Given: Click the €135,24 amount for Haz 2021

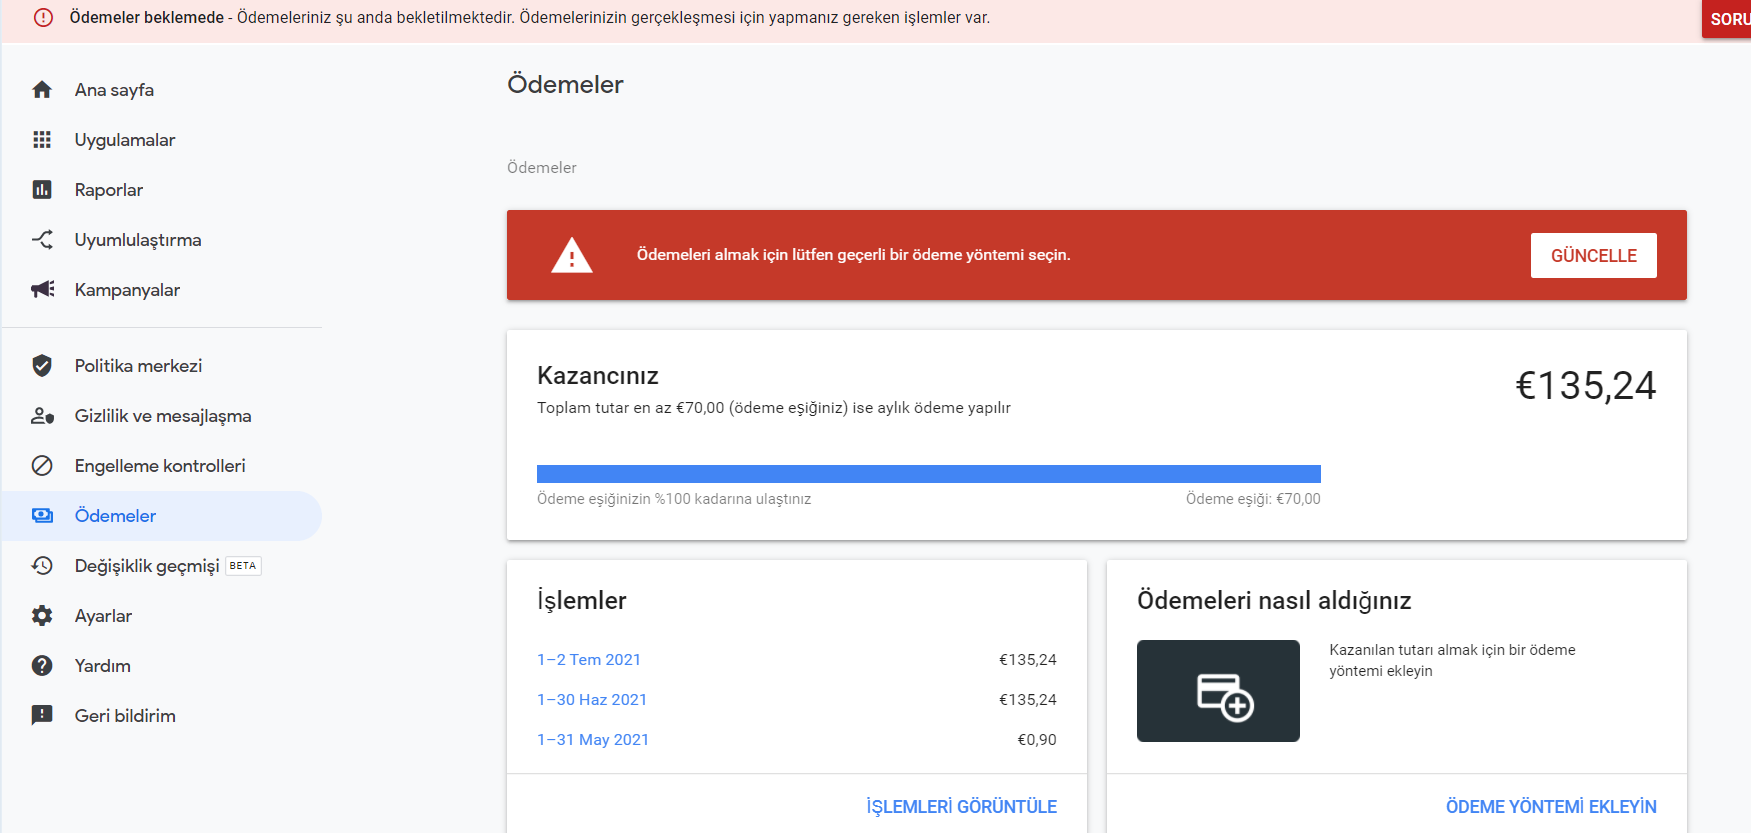Looking at the screenshot, I should 1028,700.
